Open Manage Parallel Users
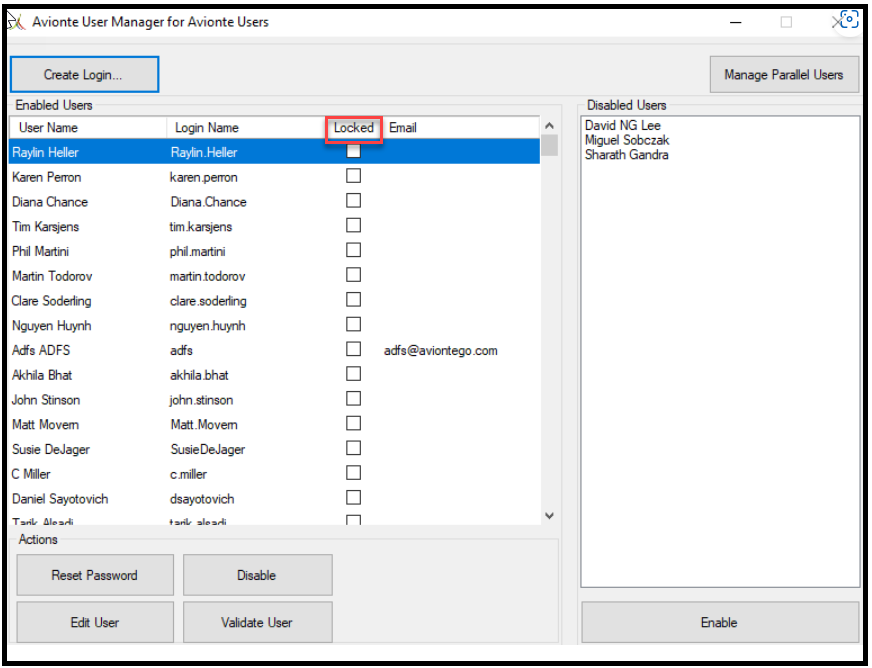 point(784,75)
